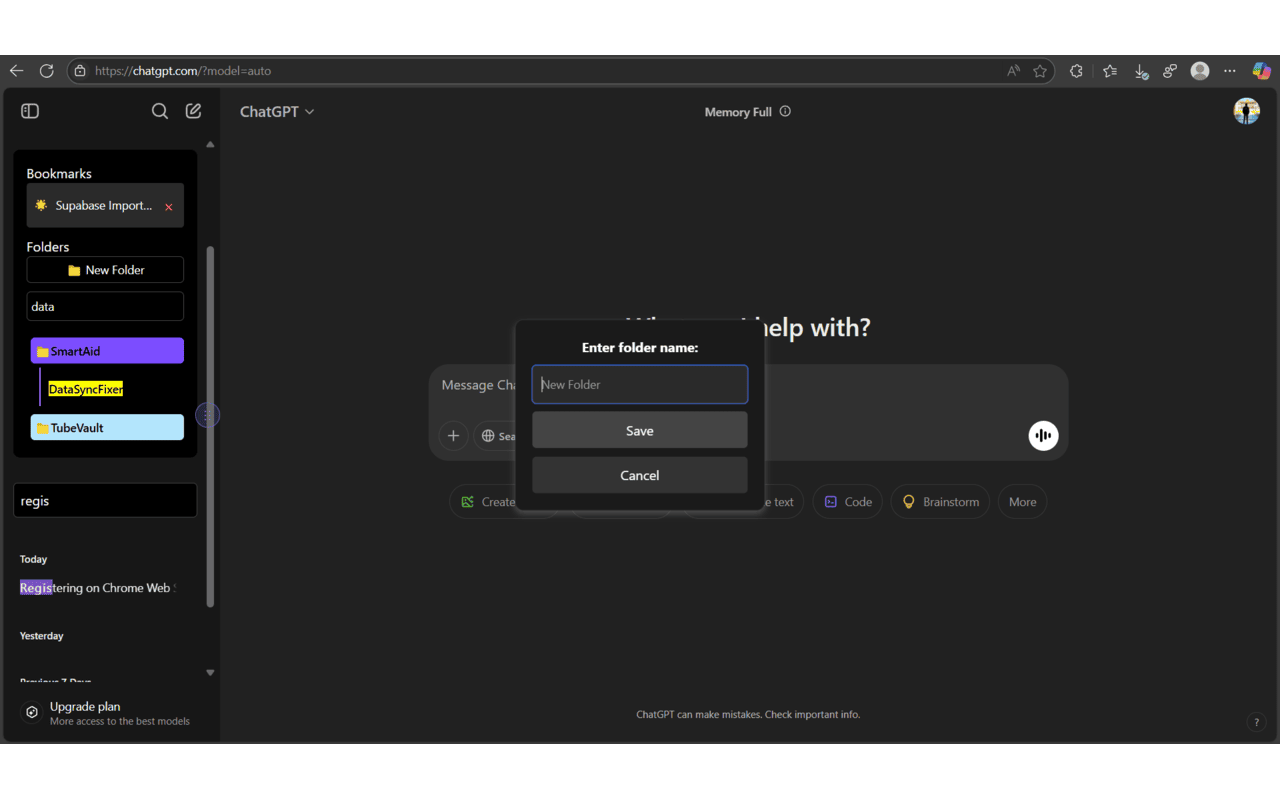Select the Brainstorm suggestion chip

[x=940, y=502]
